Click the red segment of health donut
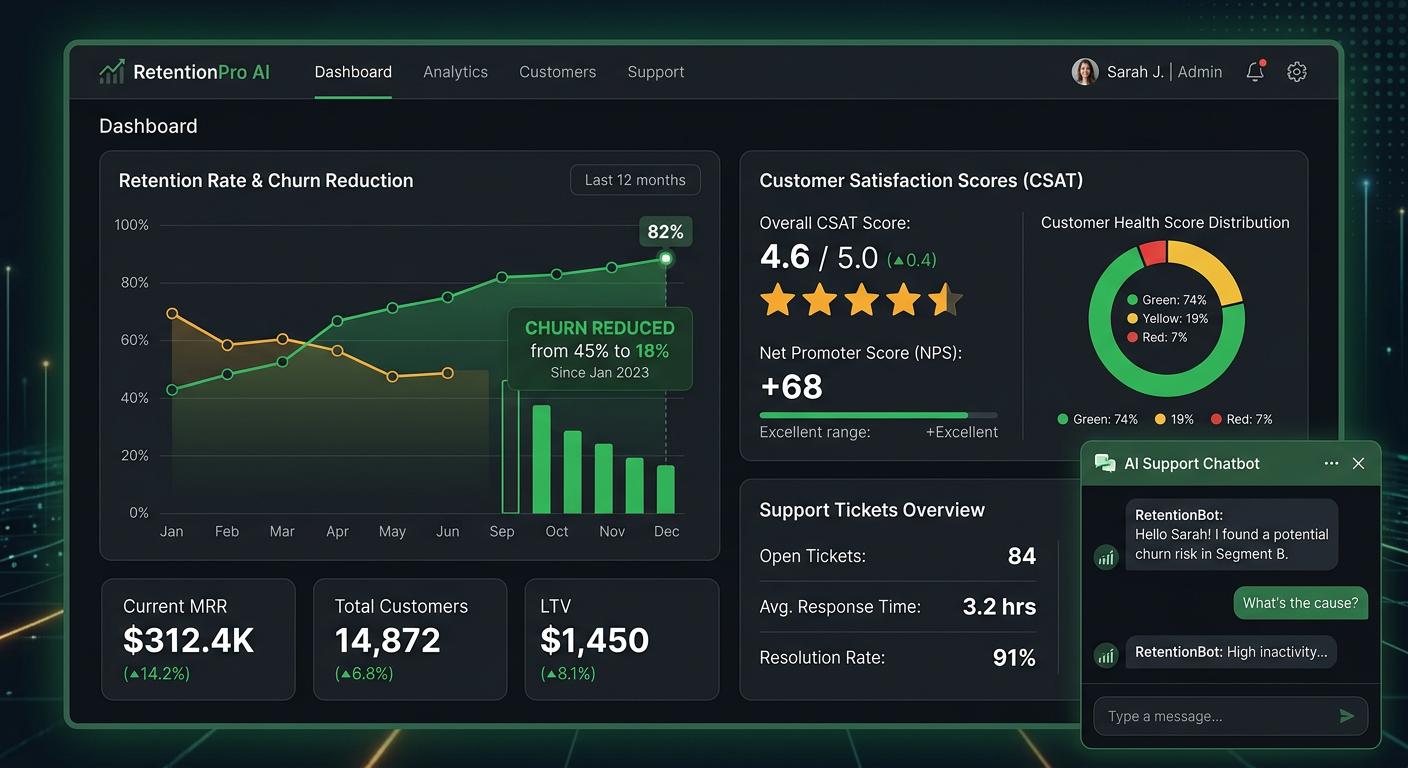This screenshot has width=1408, height=768. (1153, 253)
